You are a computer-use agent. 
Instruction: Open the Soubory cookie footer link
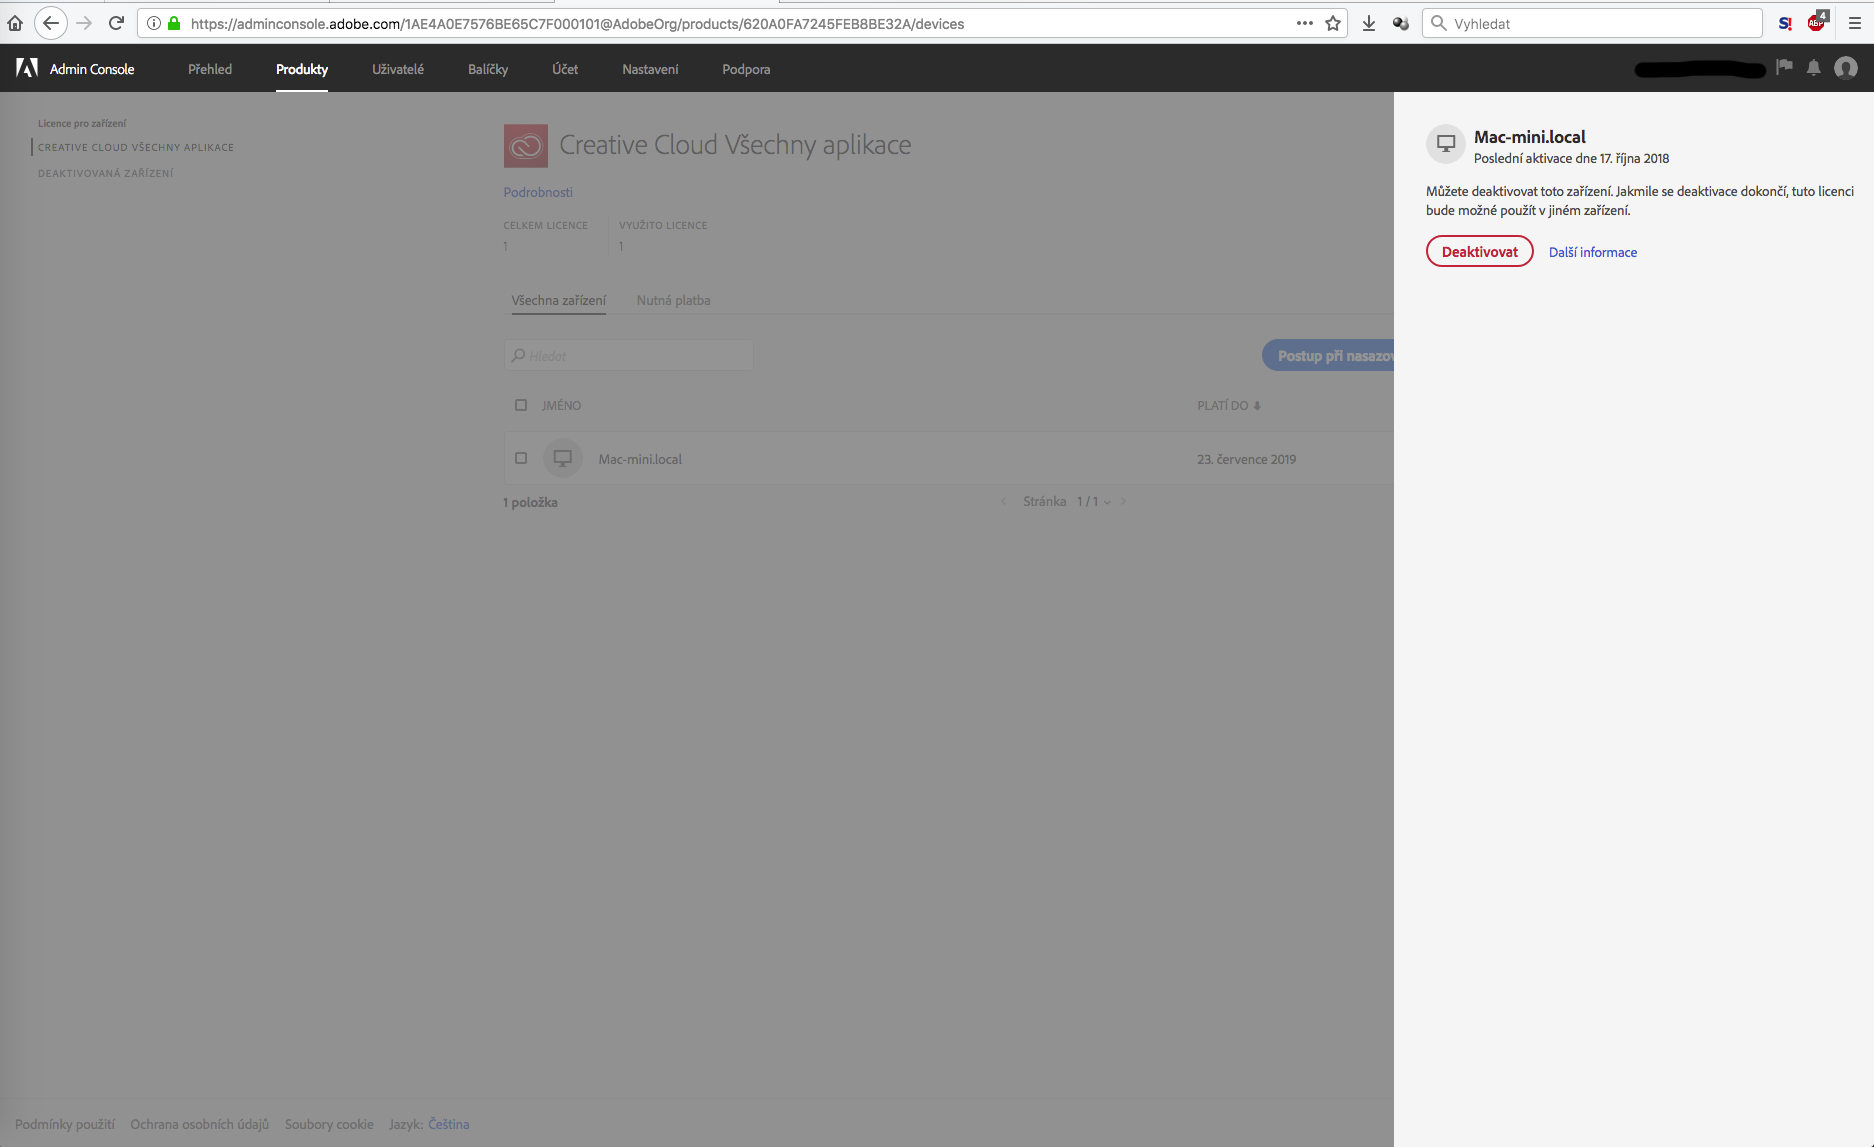pos(329,1124)
